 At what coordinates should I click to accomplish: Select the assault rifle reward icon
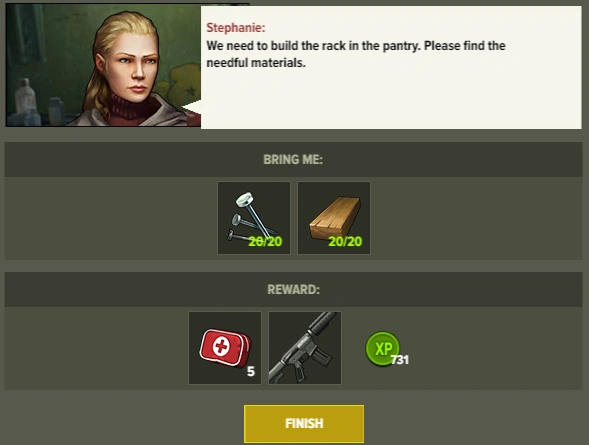pos(305,348)
